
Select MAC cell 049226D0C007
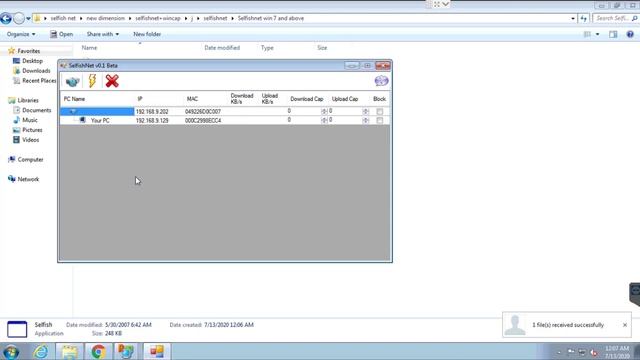[x=203, y=111]
